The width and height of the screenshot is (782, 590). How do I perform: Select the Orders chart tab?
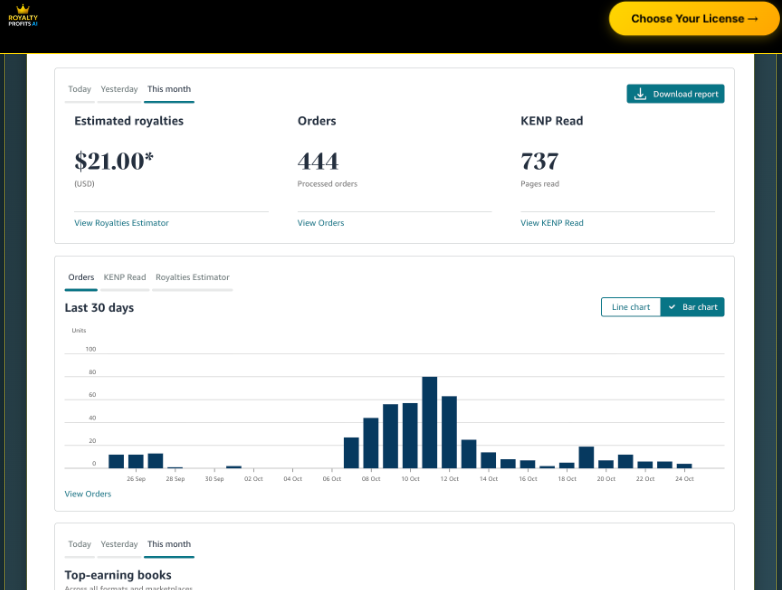81,278
